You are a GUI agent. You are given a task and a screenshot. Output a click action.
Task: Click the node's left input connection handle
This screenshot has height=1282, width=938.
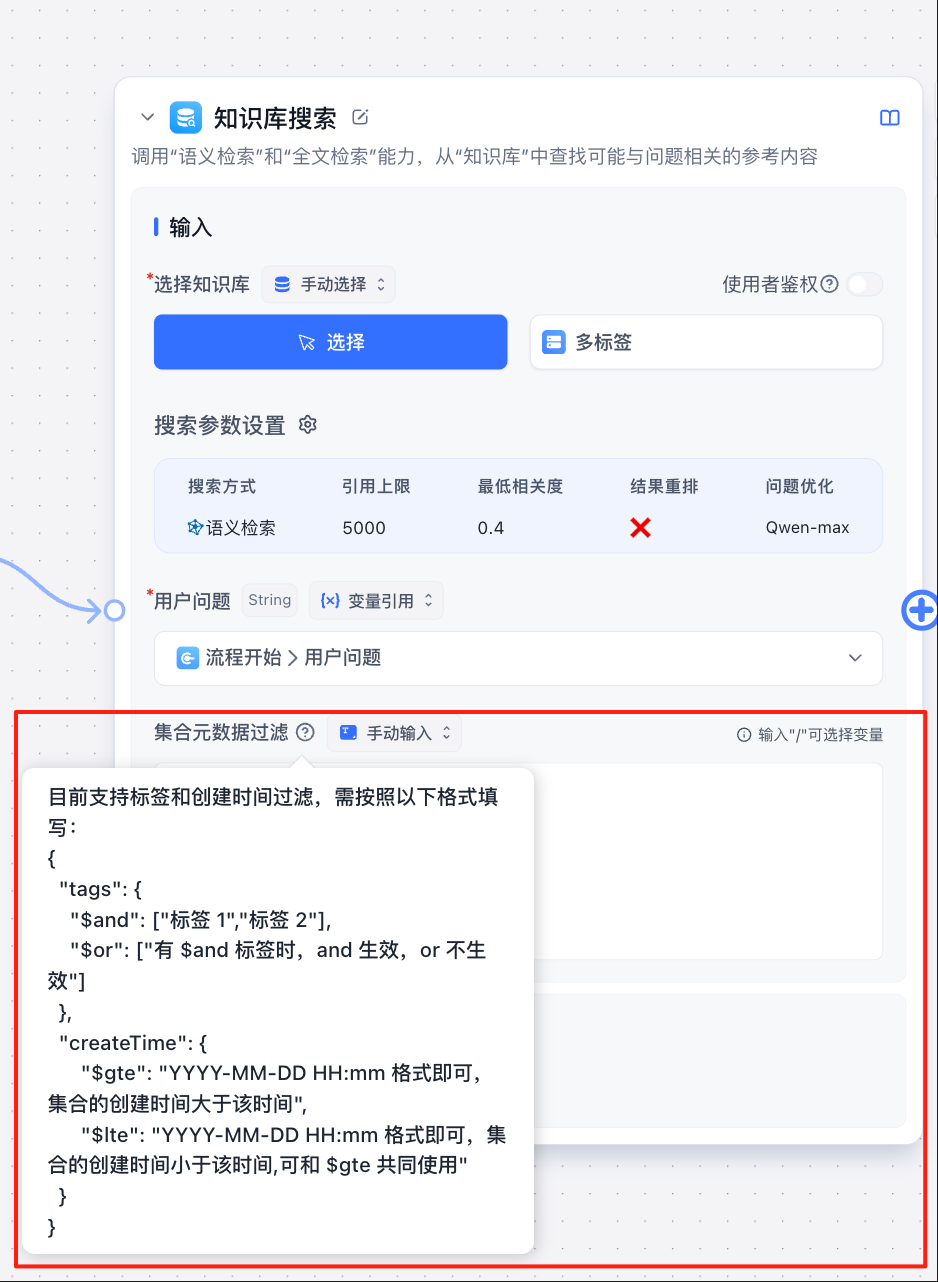tap(114, 609)
